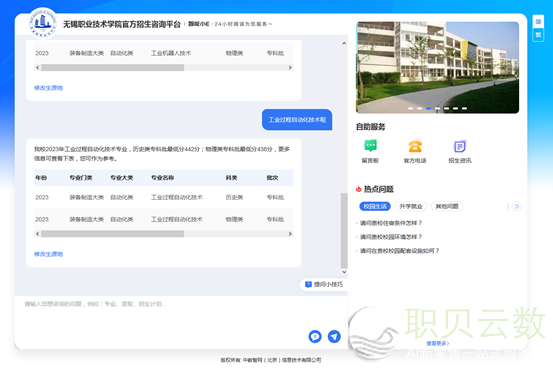Select the 其他问题 hot-question tab
553x368 pixels.
447,206
